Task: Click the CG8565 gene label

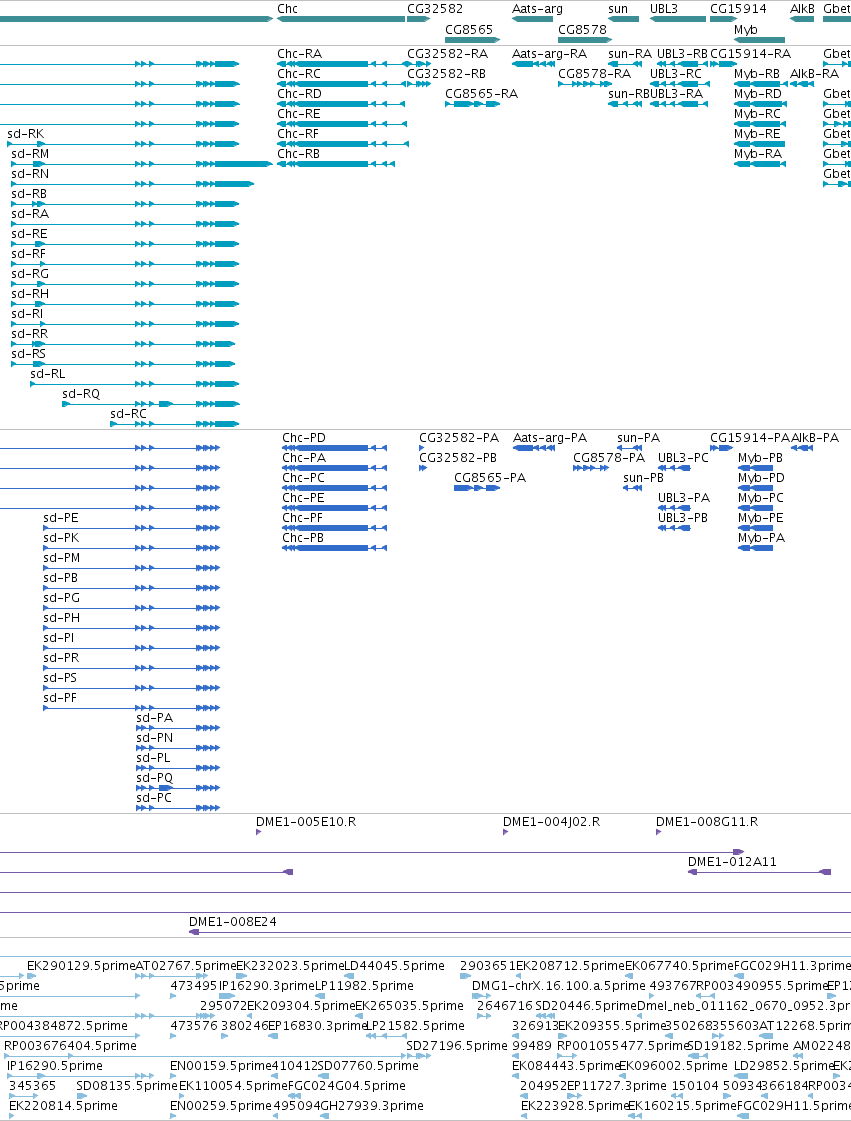Action: coord(469,29)
